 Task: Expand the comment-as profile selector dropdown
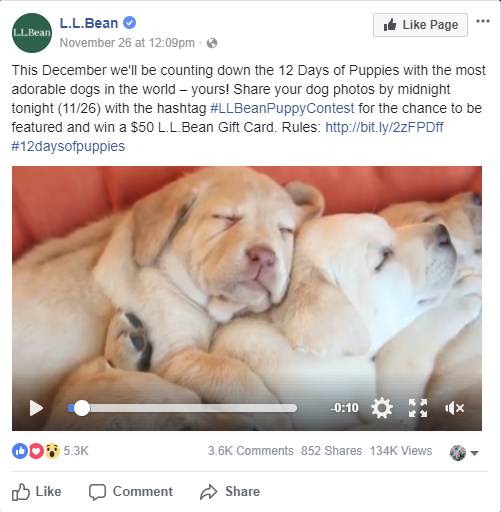[464, 453]
